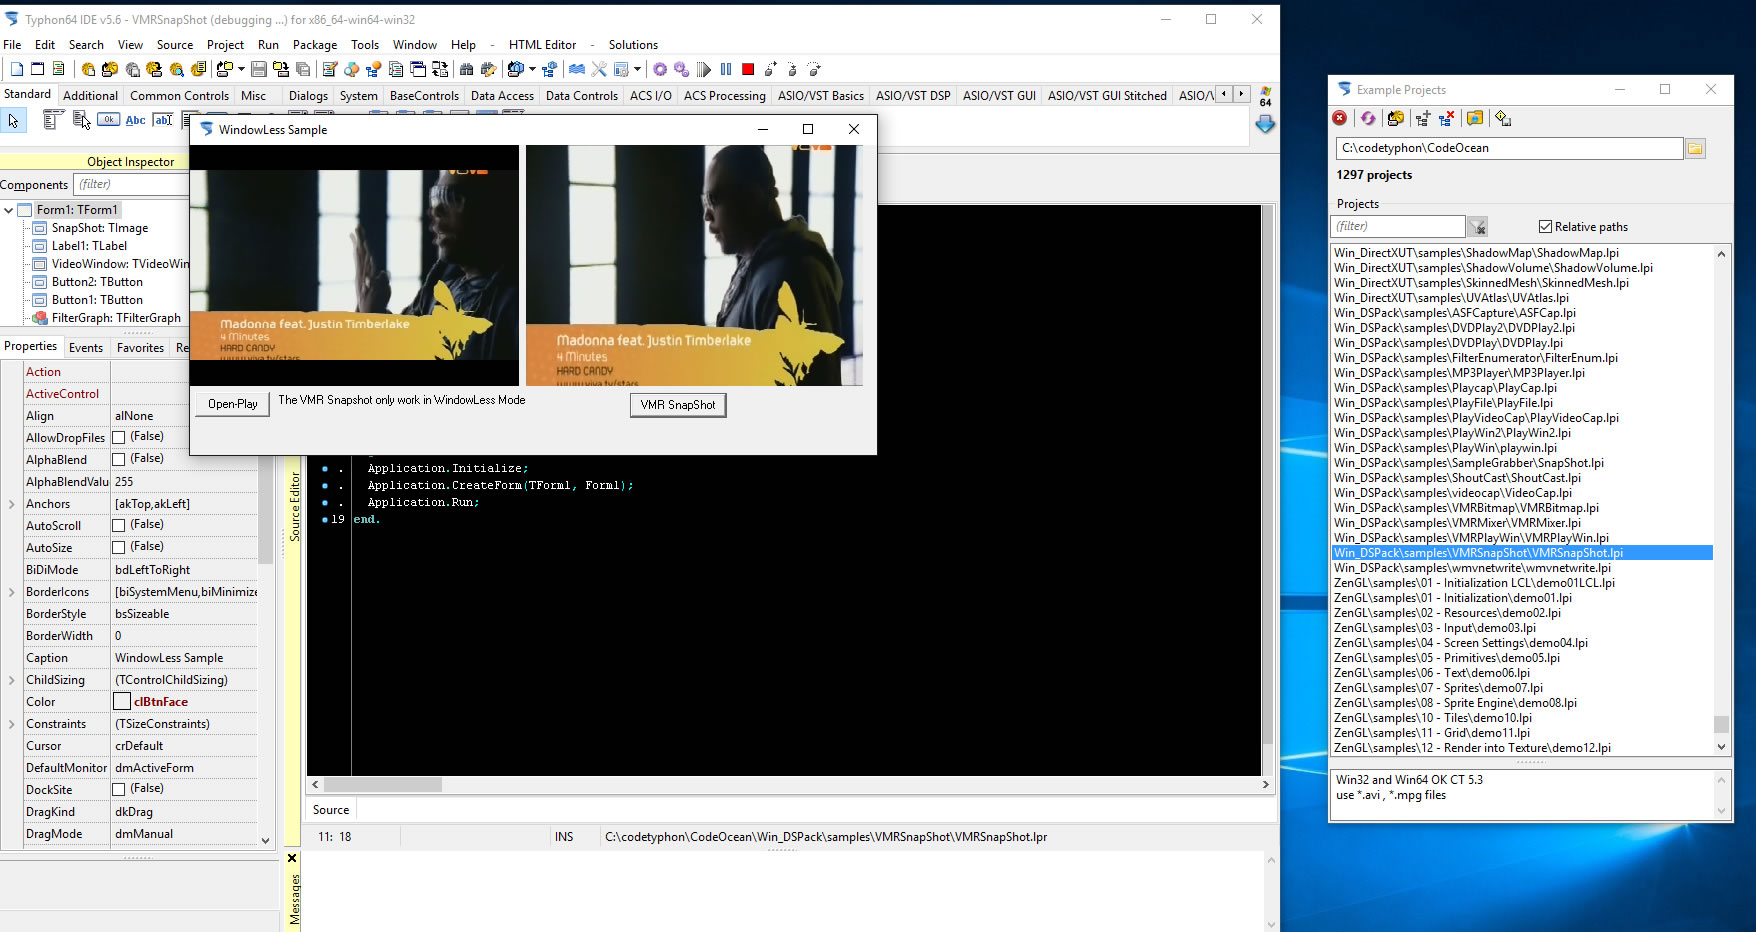This screenshot has height=932, width=1756.
Task: Select ZenGL demo07.lpi Sprites project
Action: click(1438, 688)
